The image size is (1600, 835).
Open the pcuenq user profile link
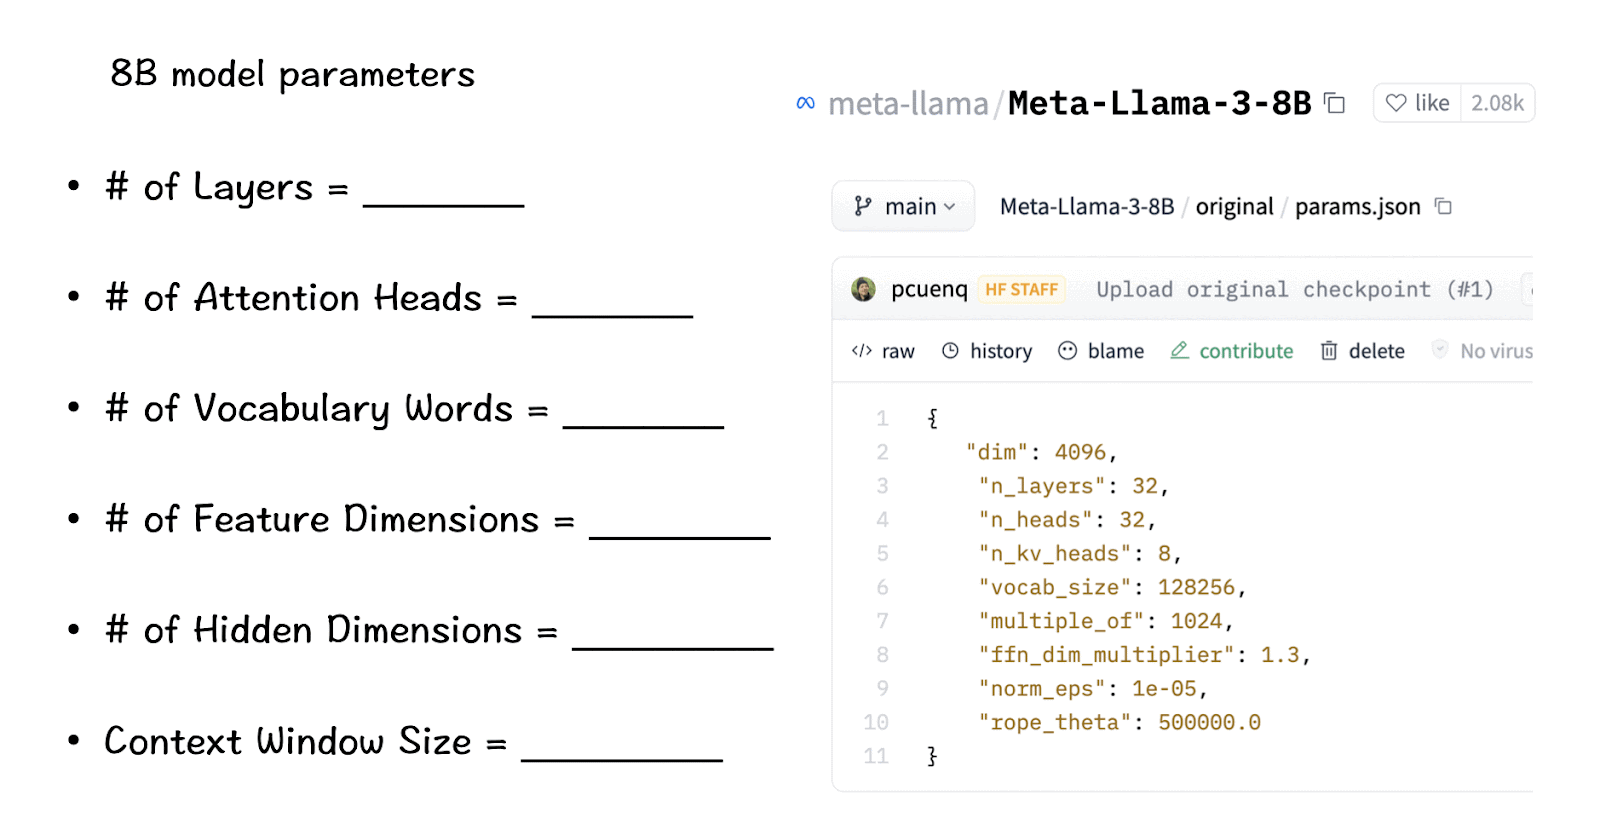929,290
